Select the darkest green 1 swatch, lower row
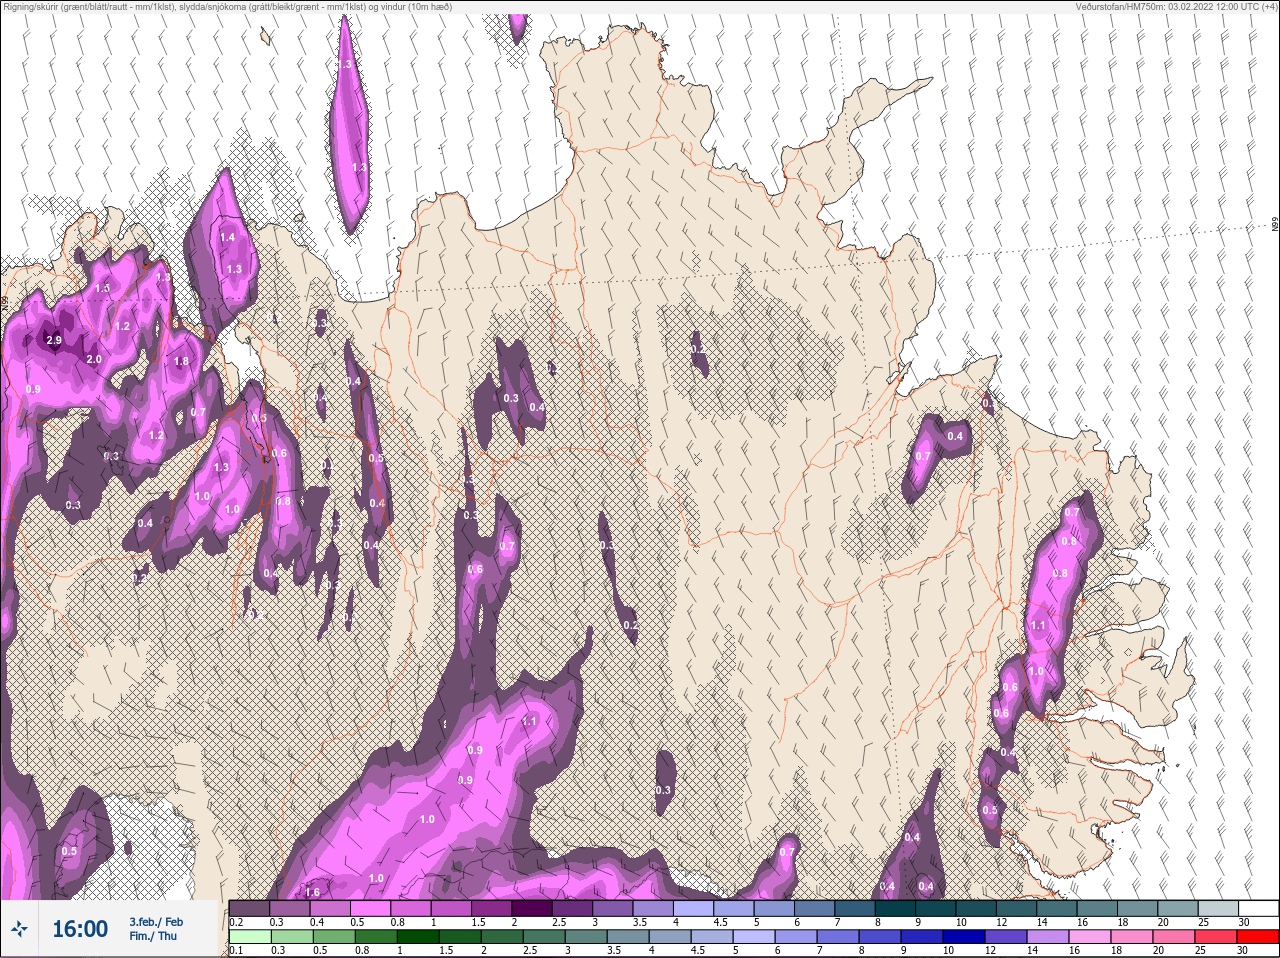Viewport: 1280px width, 958px height. [x=418, y=936]
